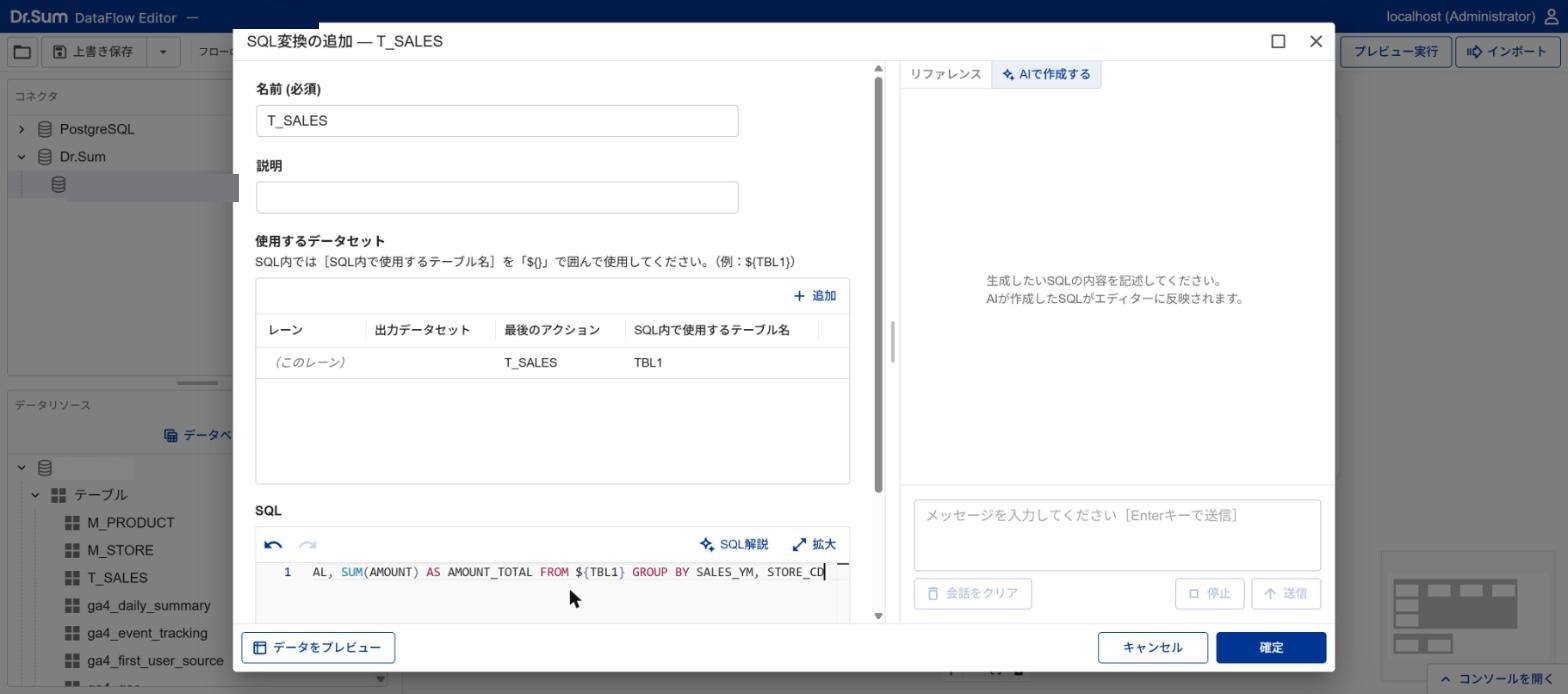Click the 停止 stop button
Viewport: 1568px width, 694px height.
pyautogui.click(x=1209, y=593)
